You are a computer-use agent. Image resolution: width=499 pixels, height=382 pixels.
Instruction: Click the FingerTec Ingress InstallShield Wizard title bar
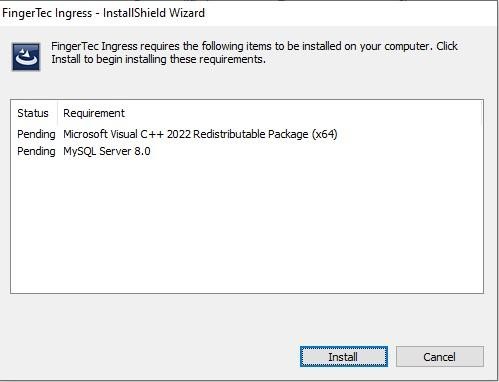(248, 13)
